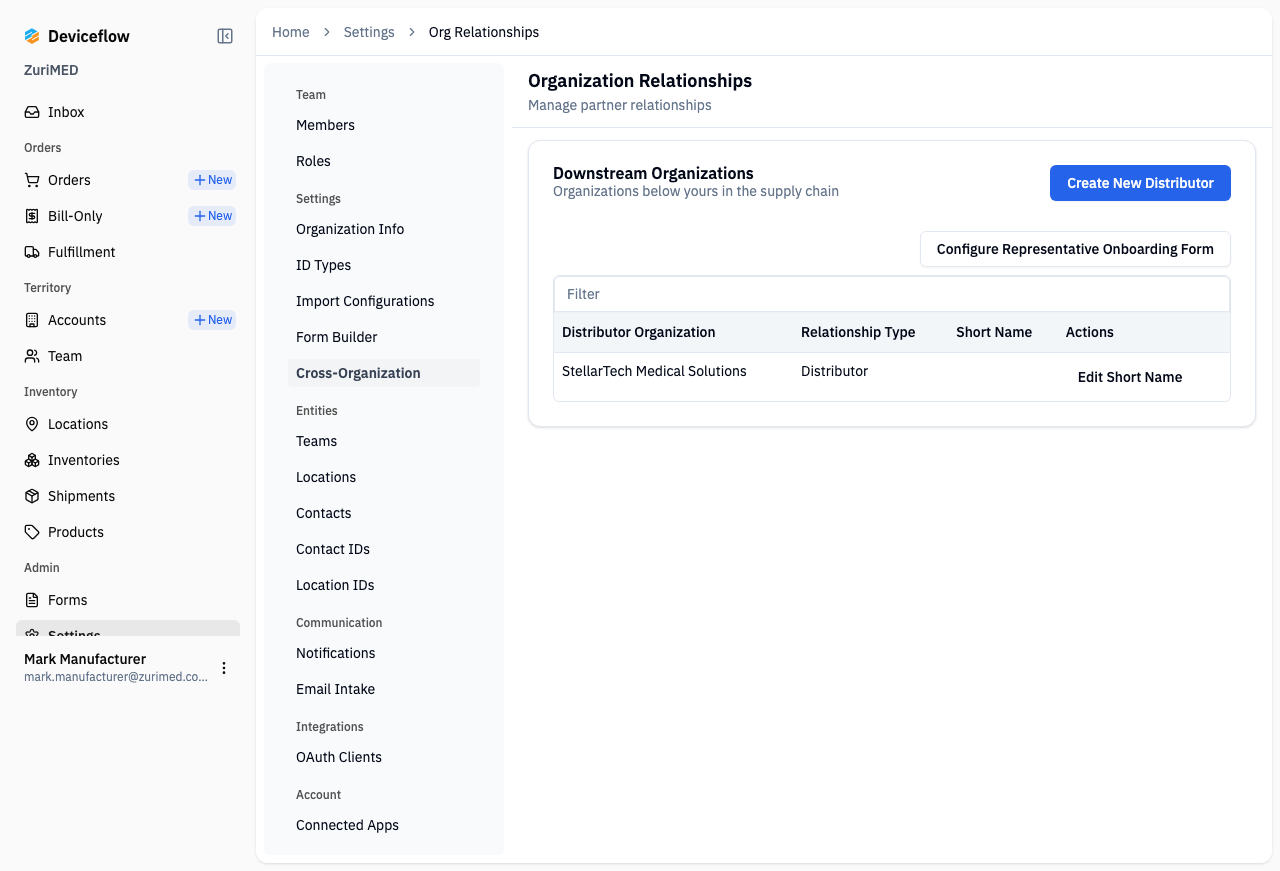1280x871 pixels.
Task: Add a new Bill-Only with +New
Action: tap(212, 216)
